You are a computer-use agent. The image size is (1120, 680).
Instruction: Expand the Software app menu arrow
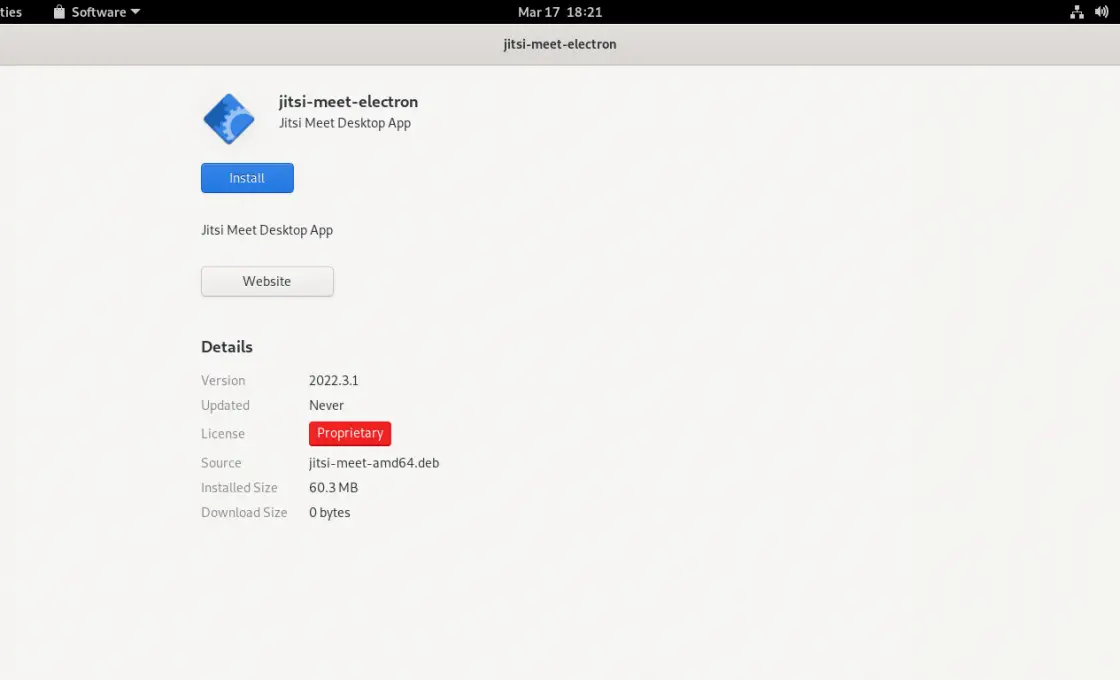click(x=135, y=11)
